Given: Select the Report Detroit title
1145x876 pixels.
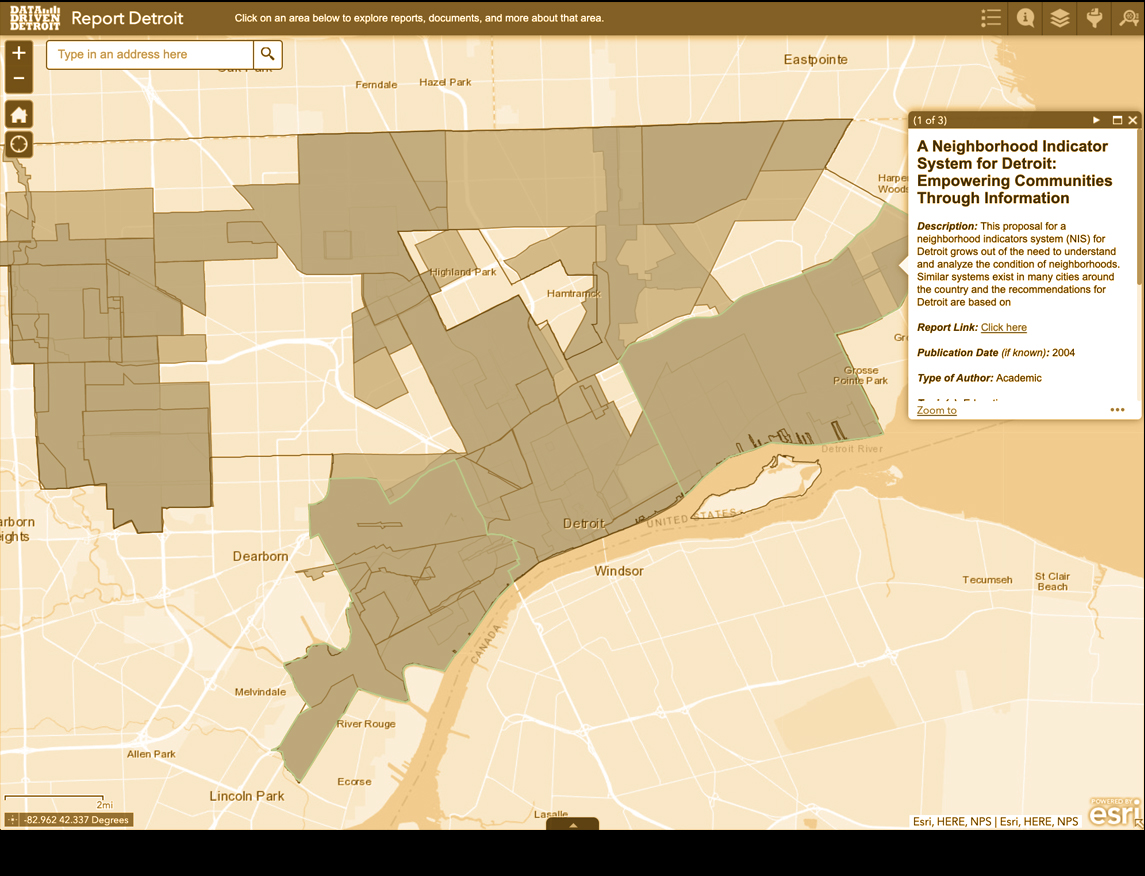Looking at the screenshot, I should click(129, 17).
